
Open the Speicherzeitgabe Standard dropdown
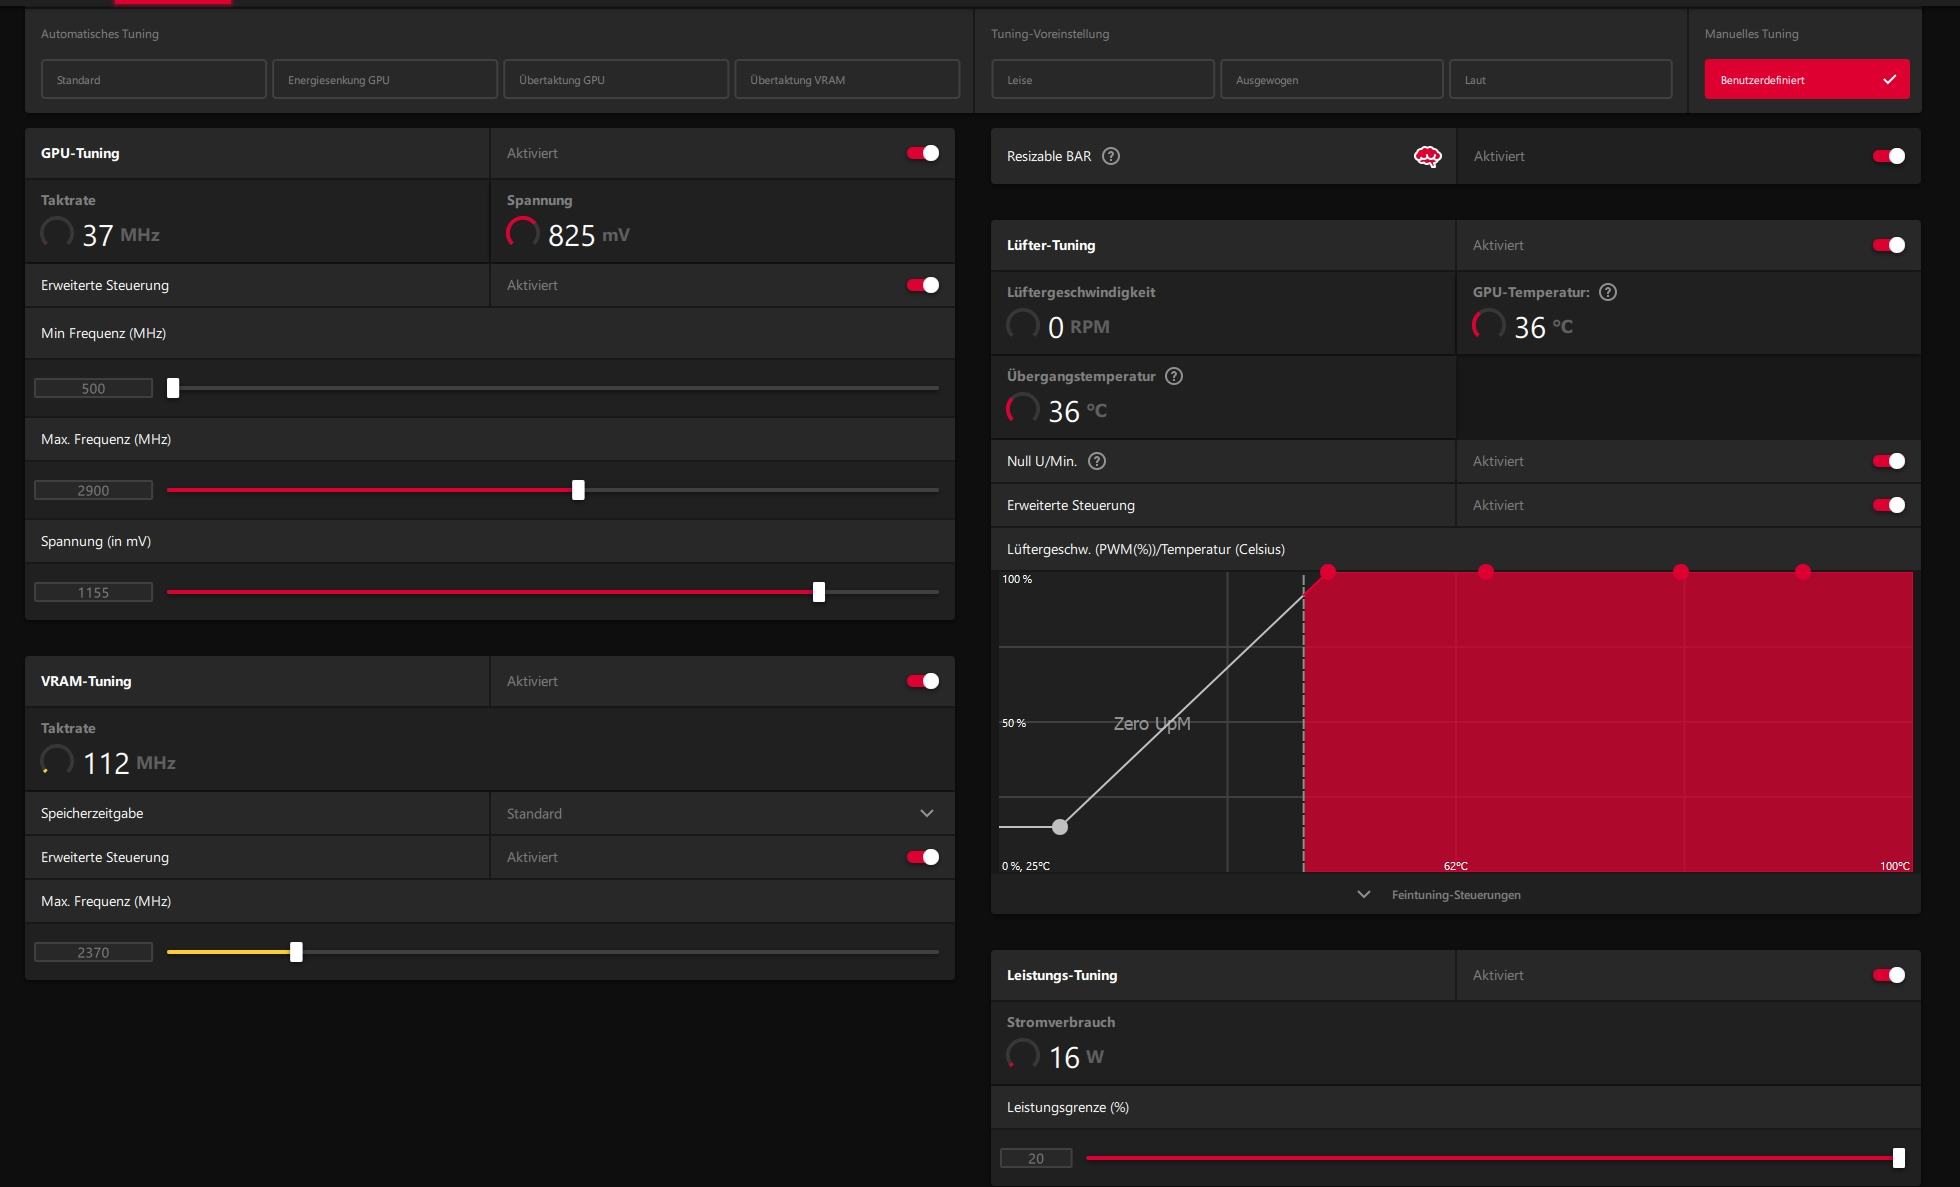722,813
